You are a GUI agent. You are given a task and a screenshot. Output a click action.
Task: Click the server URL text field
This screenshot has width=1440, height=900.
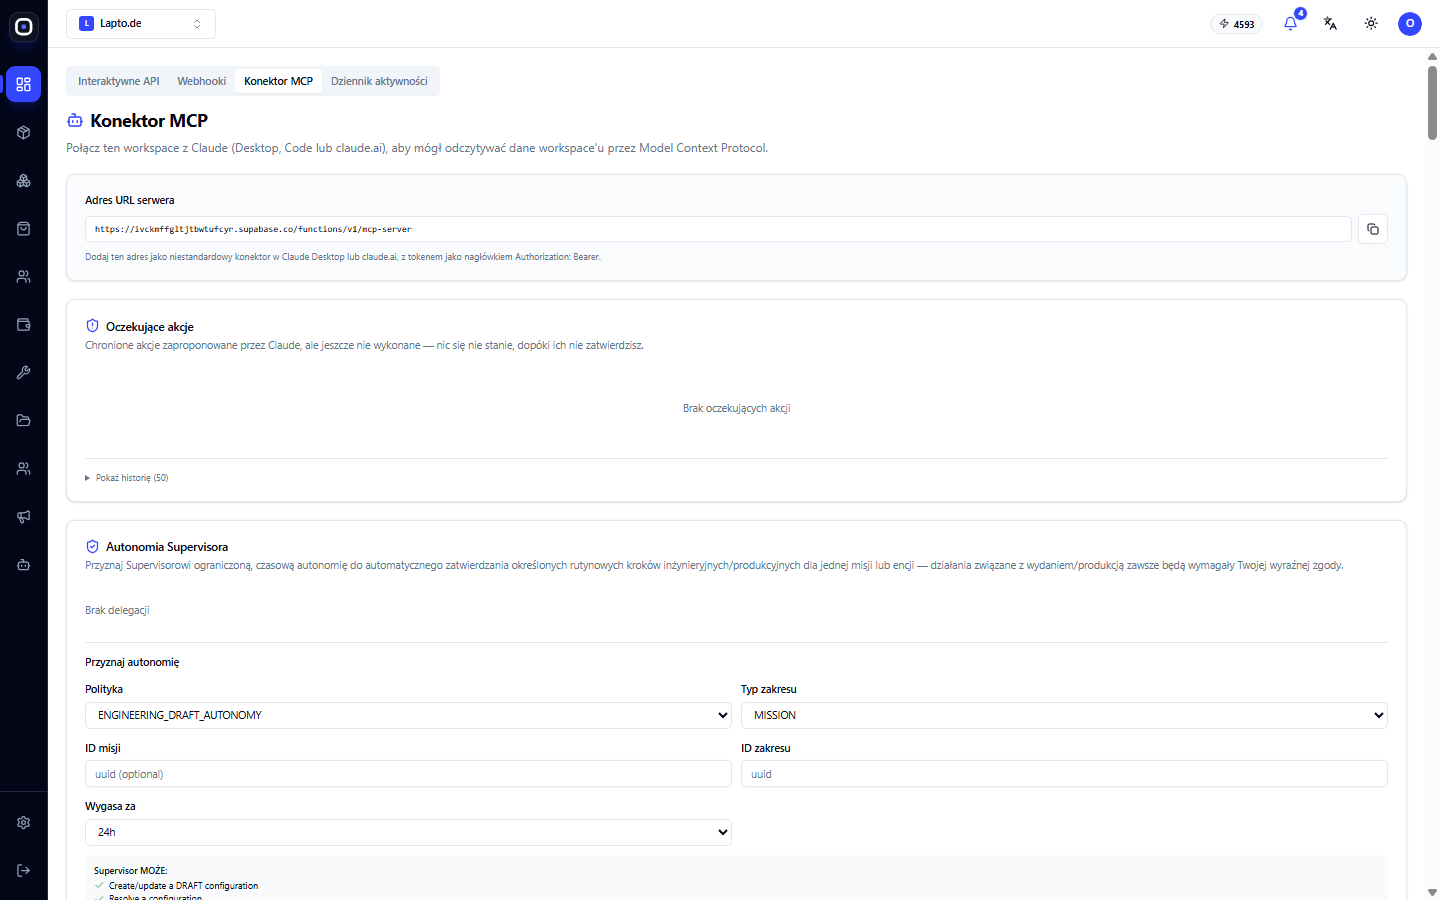(x=718, y=229)
